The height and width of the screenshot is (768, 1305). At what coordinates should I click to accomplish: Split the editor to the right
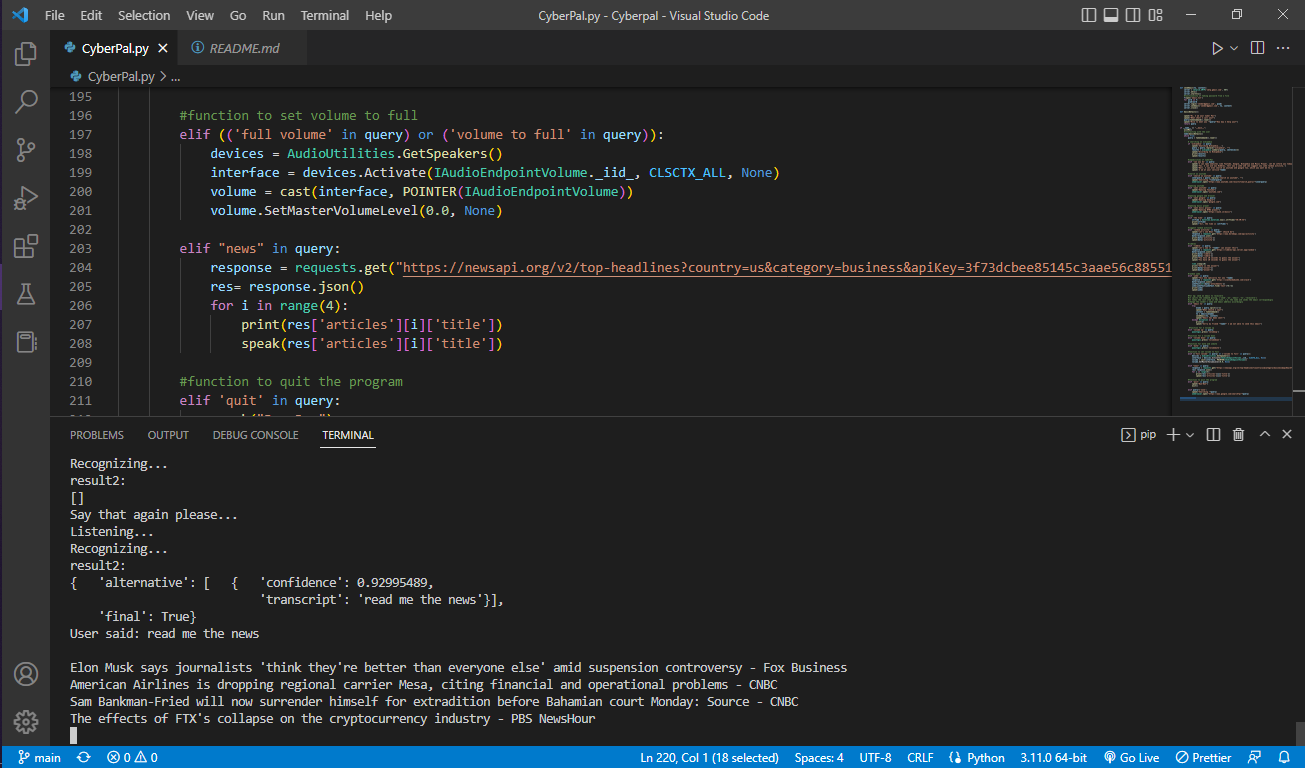(1258, 48)
